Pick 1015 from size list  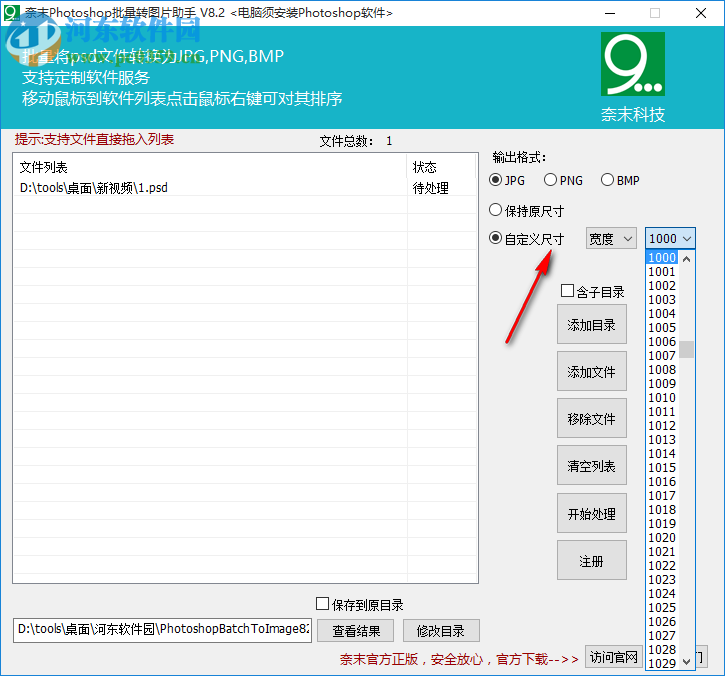[x=662, y=467]
